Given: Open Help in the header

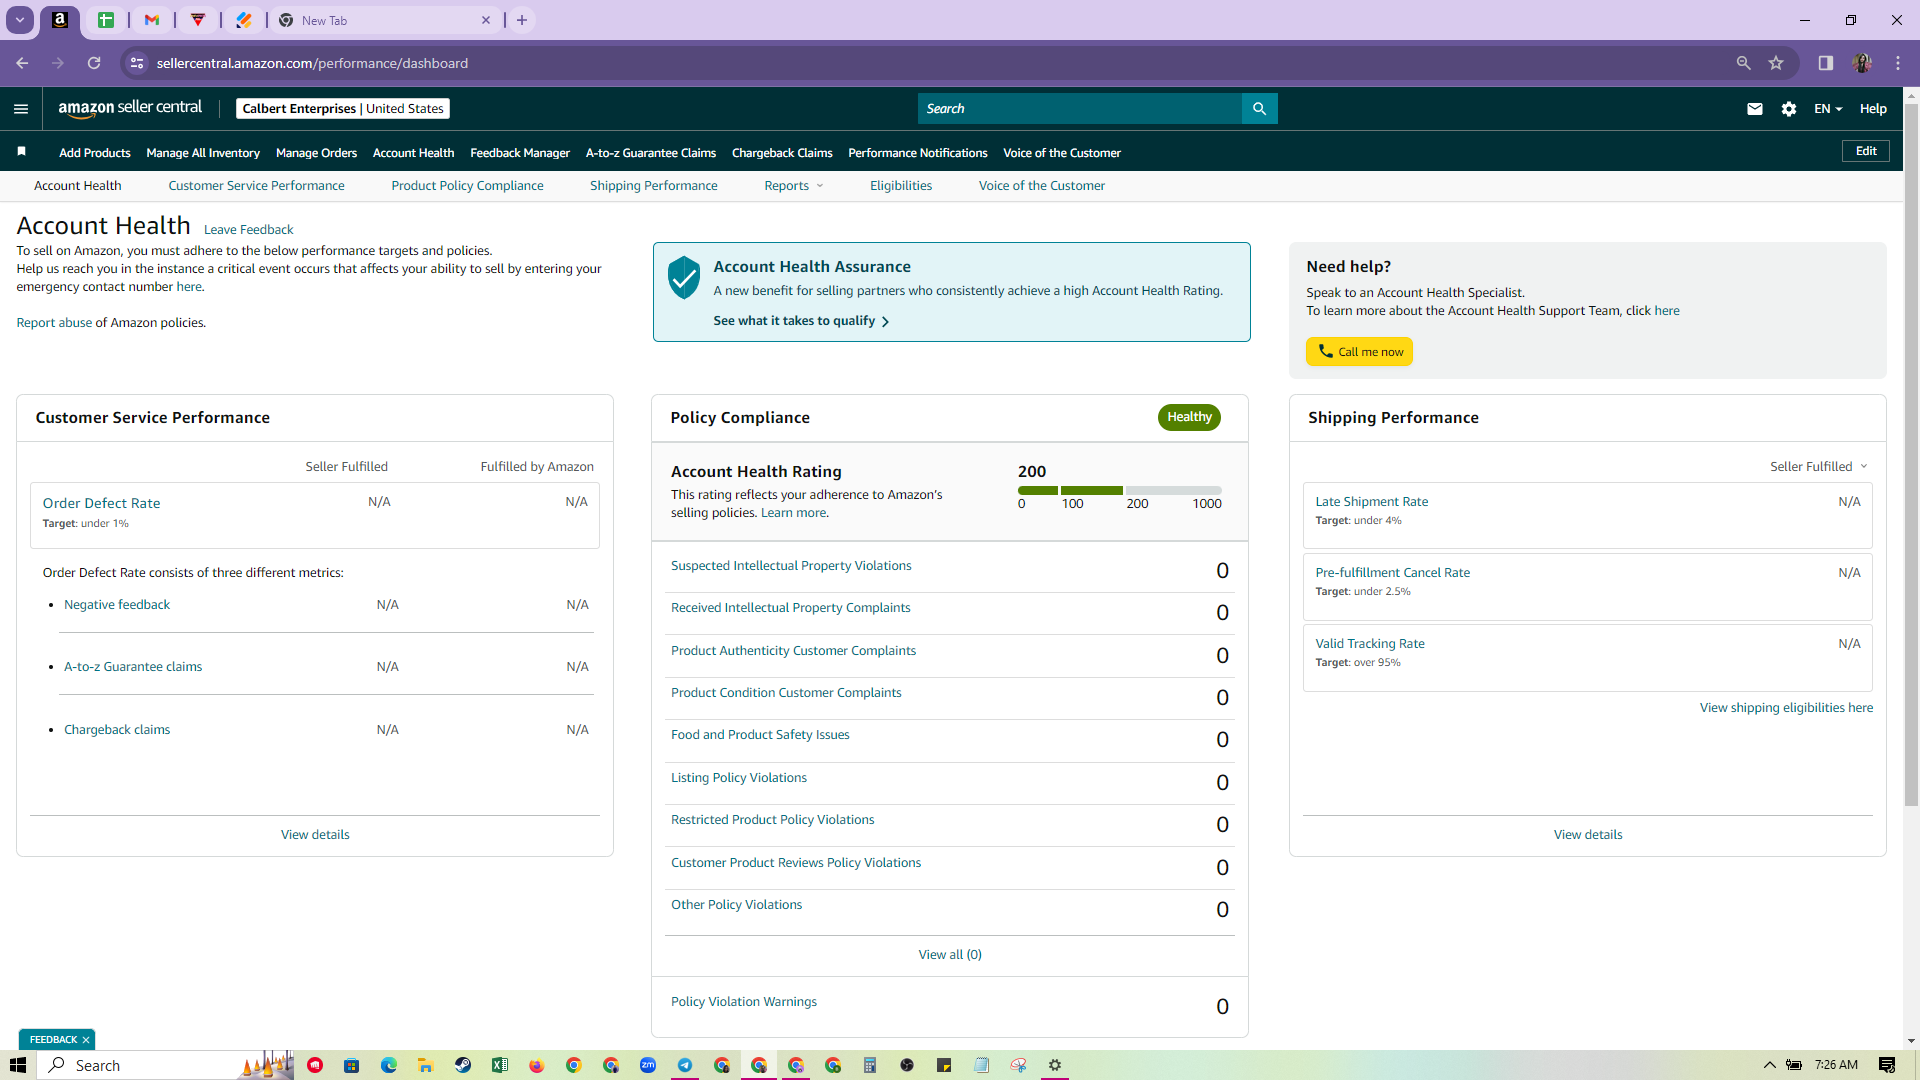Looking at the screenshot, I should coord(1873,109).
